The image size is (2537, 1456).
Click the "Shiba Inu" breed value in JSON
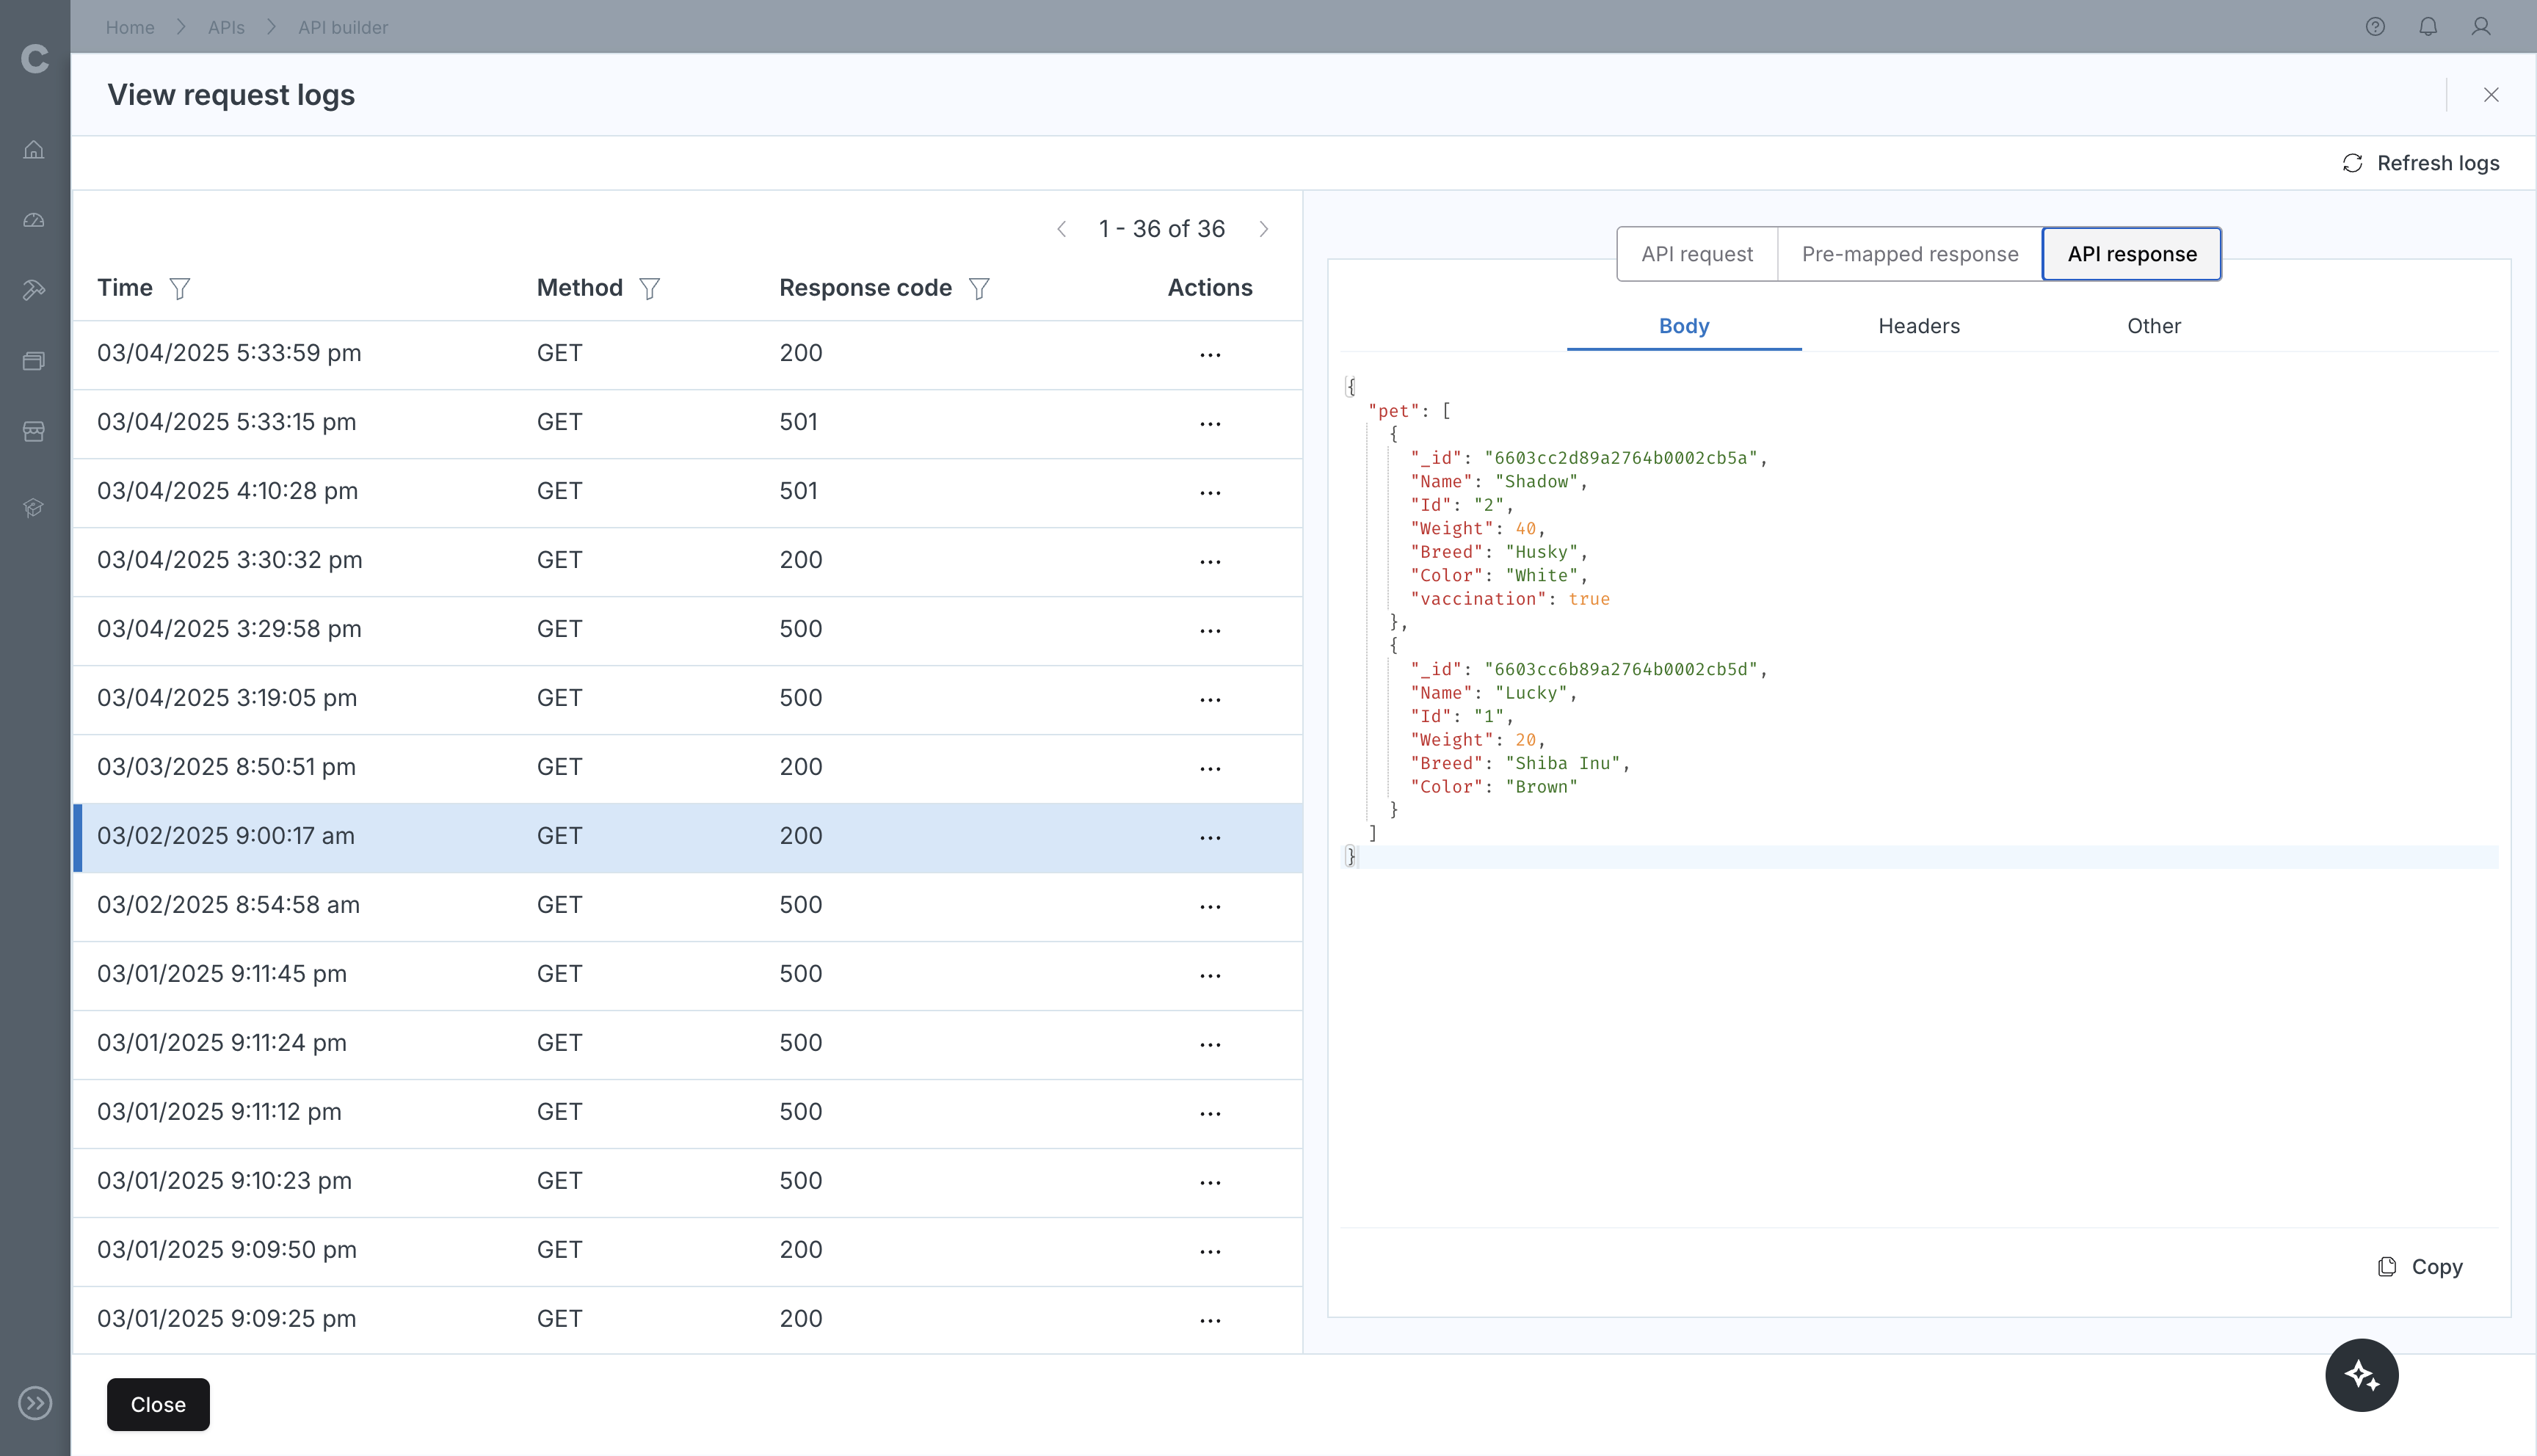1562,764
